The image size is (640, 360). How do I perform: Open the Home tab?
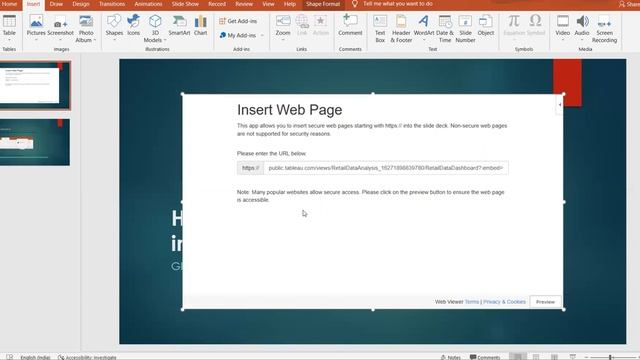click(9, 4)
